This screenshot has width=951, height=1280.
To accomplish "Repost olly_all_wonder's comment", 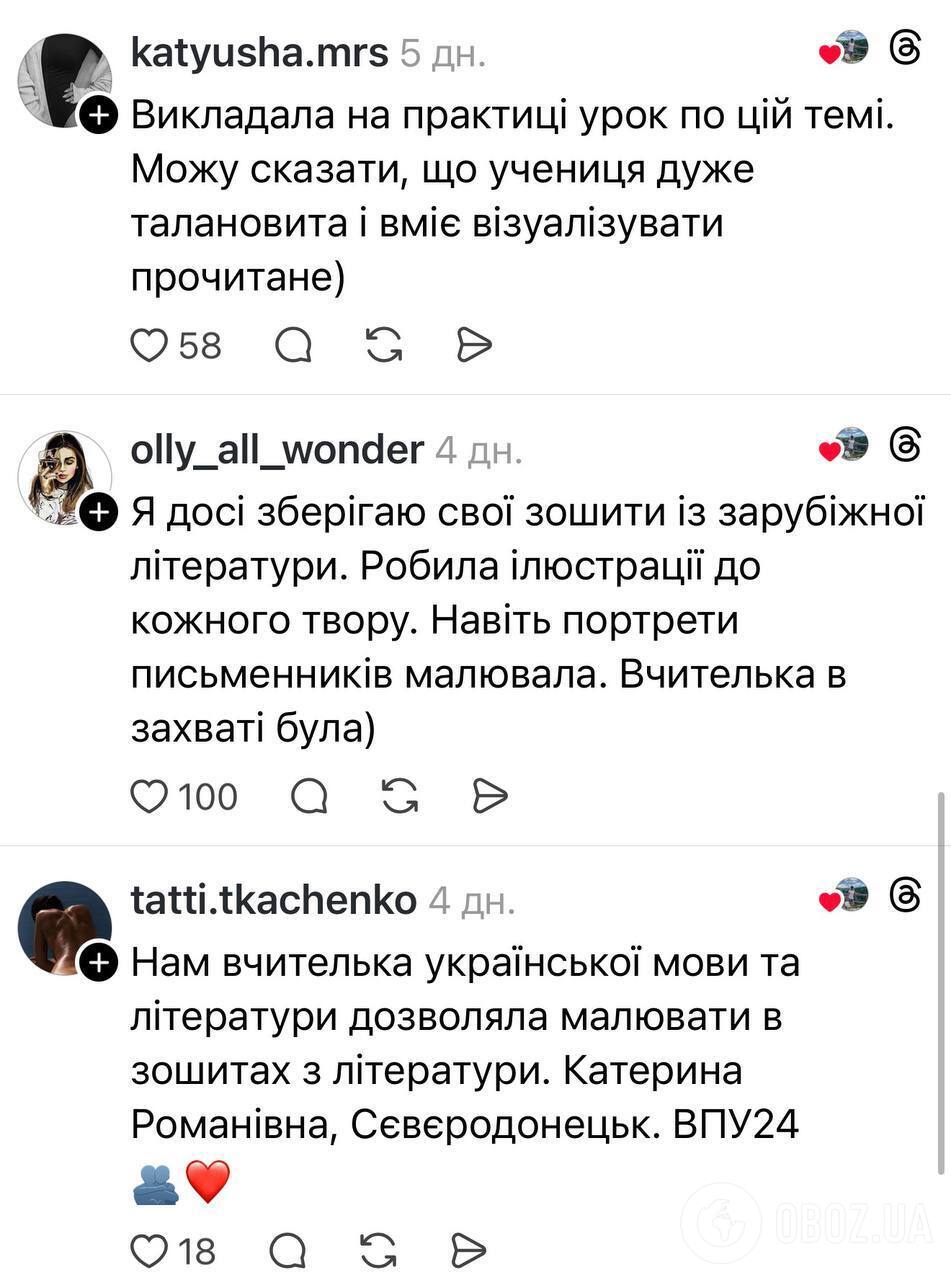I will tap(400, 796).
